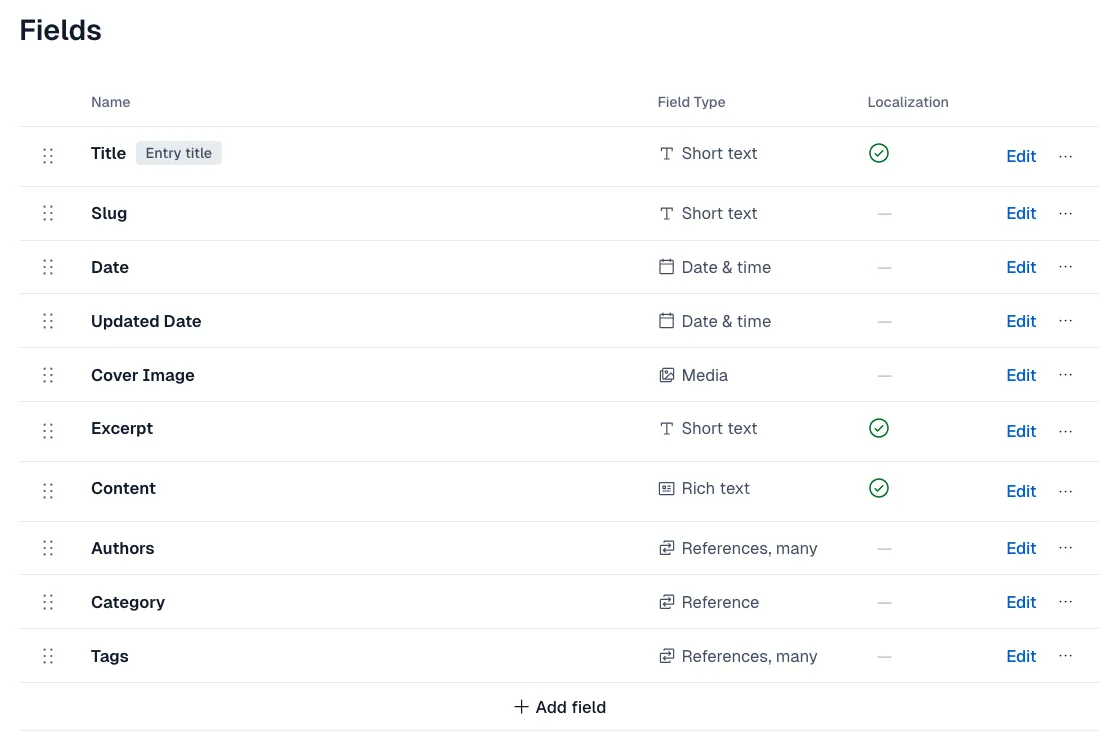Click the localization checkmark for Content

pyautogui.click(x=879, y=488)
